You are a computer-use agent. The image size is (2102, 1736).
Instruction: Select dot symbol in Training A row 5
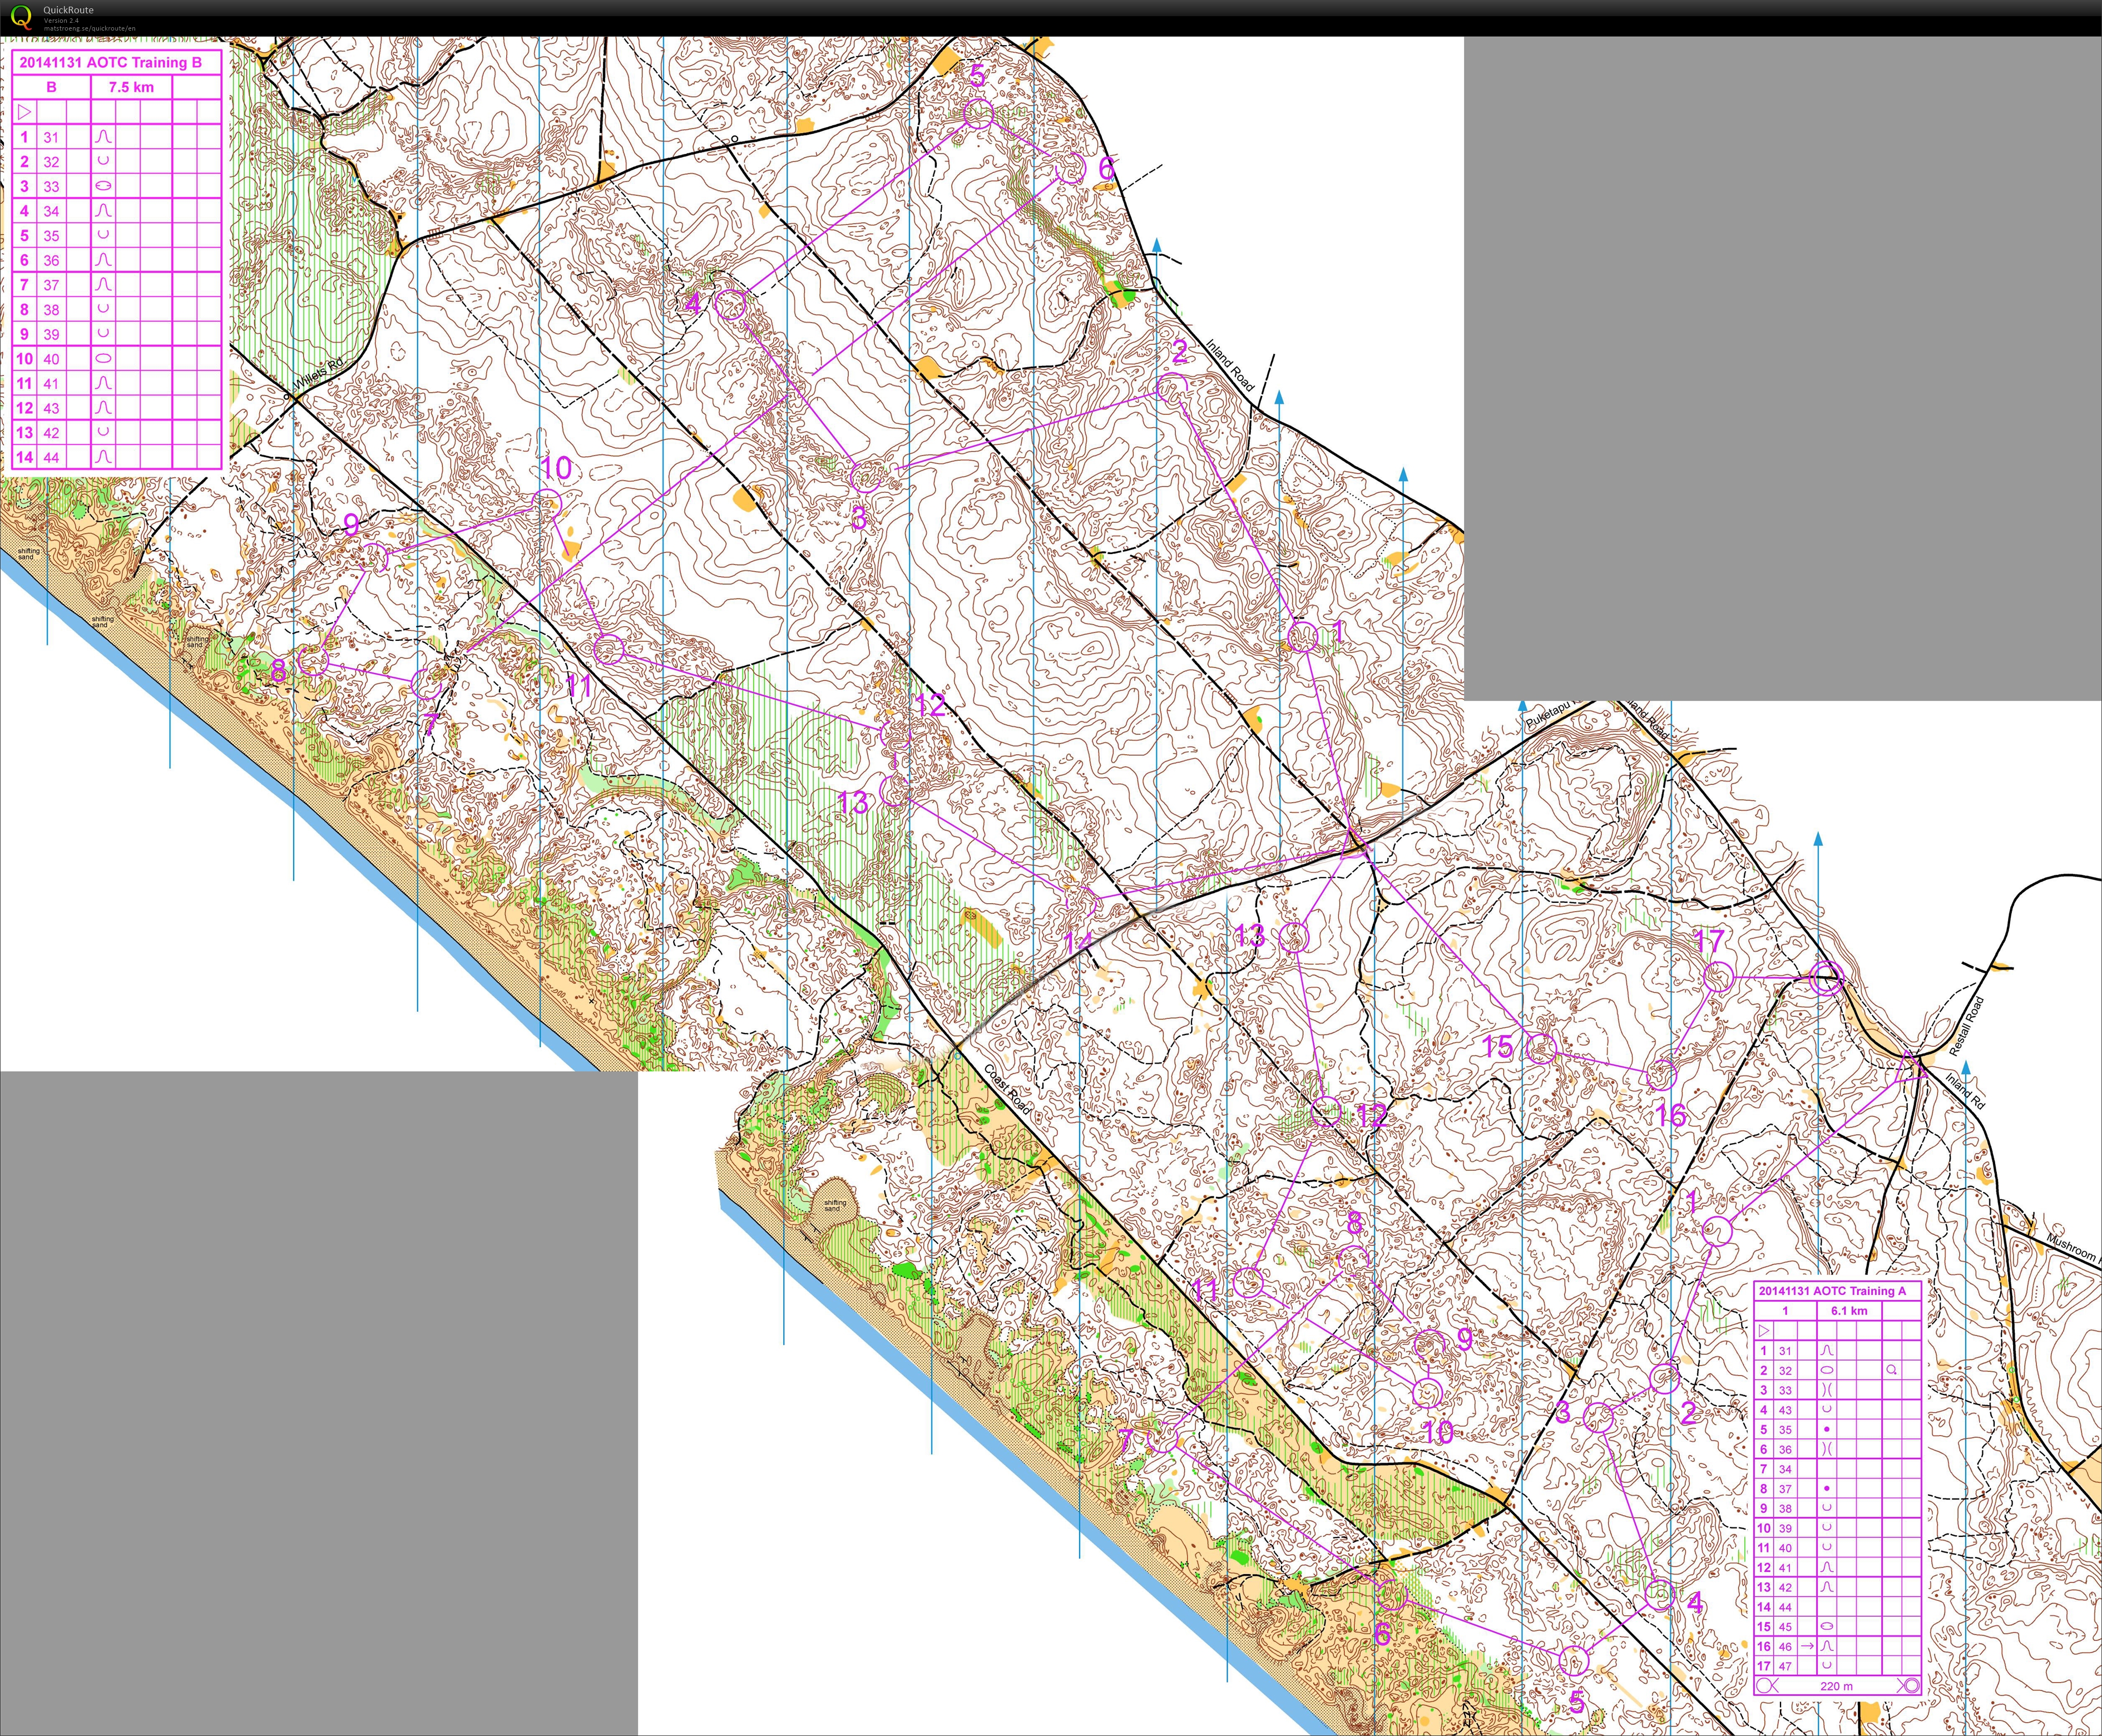[1827, 1429]
